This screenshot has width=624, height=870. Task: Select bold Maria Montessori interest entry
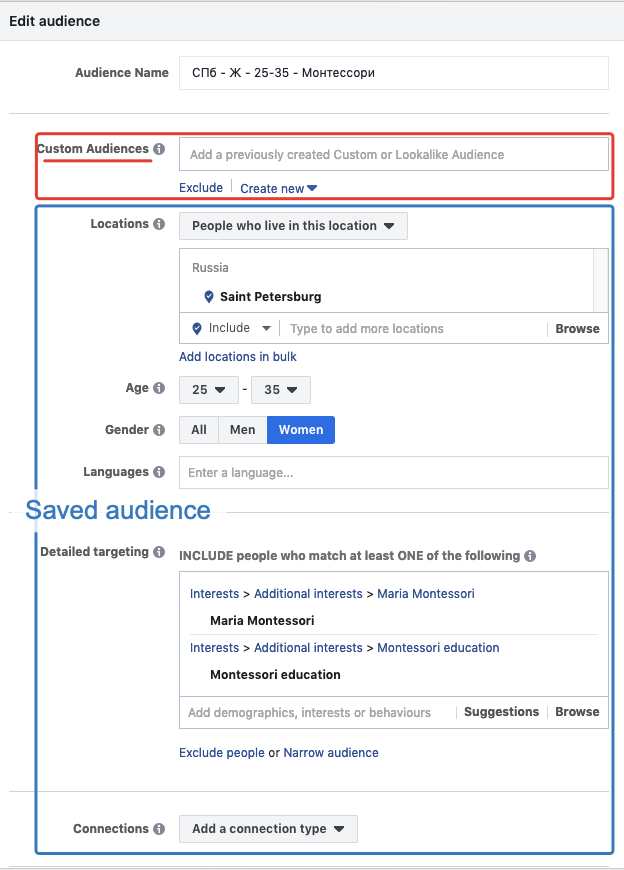(262, 620)
